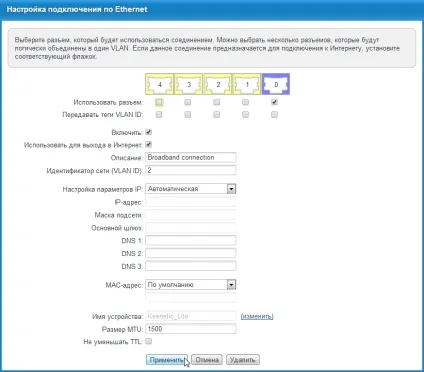Viewport: 424px width, 372px height.
Task: Check 'Использовать разъем' for port 3
Action: coord(188,102)
